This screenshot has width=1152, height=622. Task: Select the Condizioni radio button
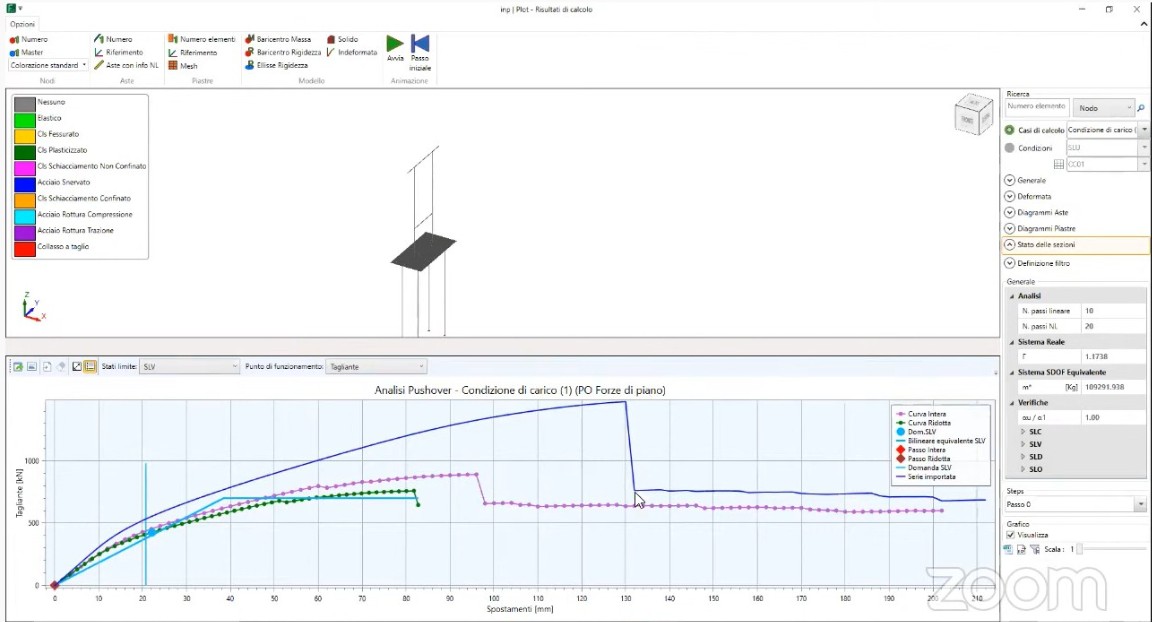pyautogui.click(x=1010, y=148)
